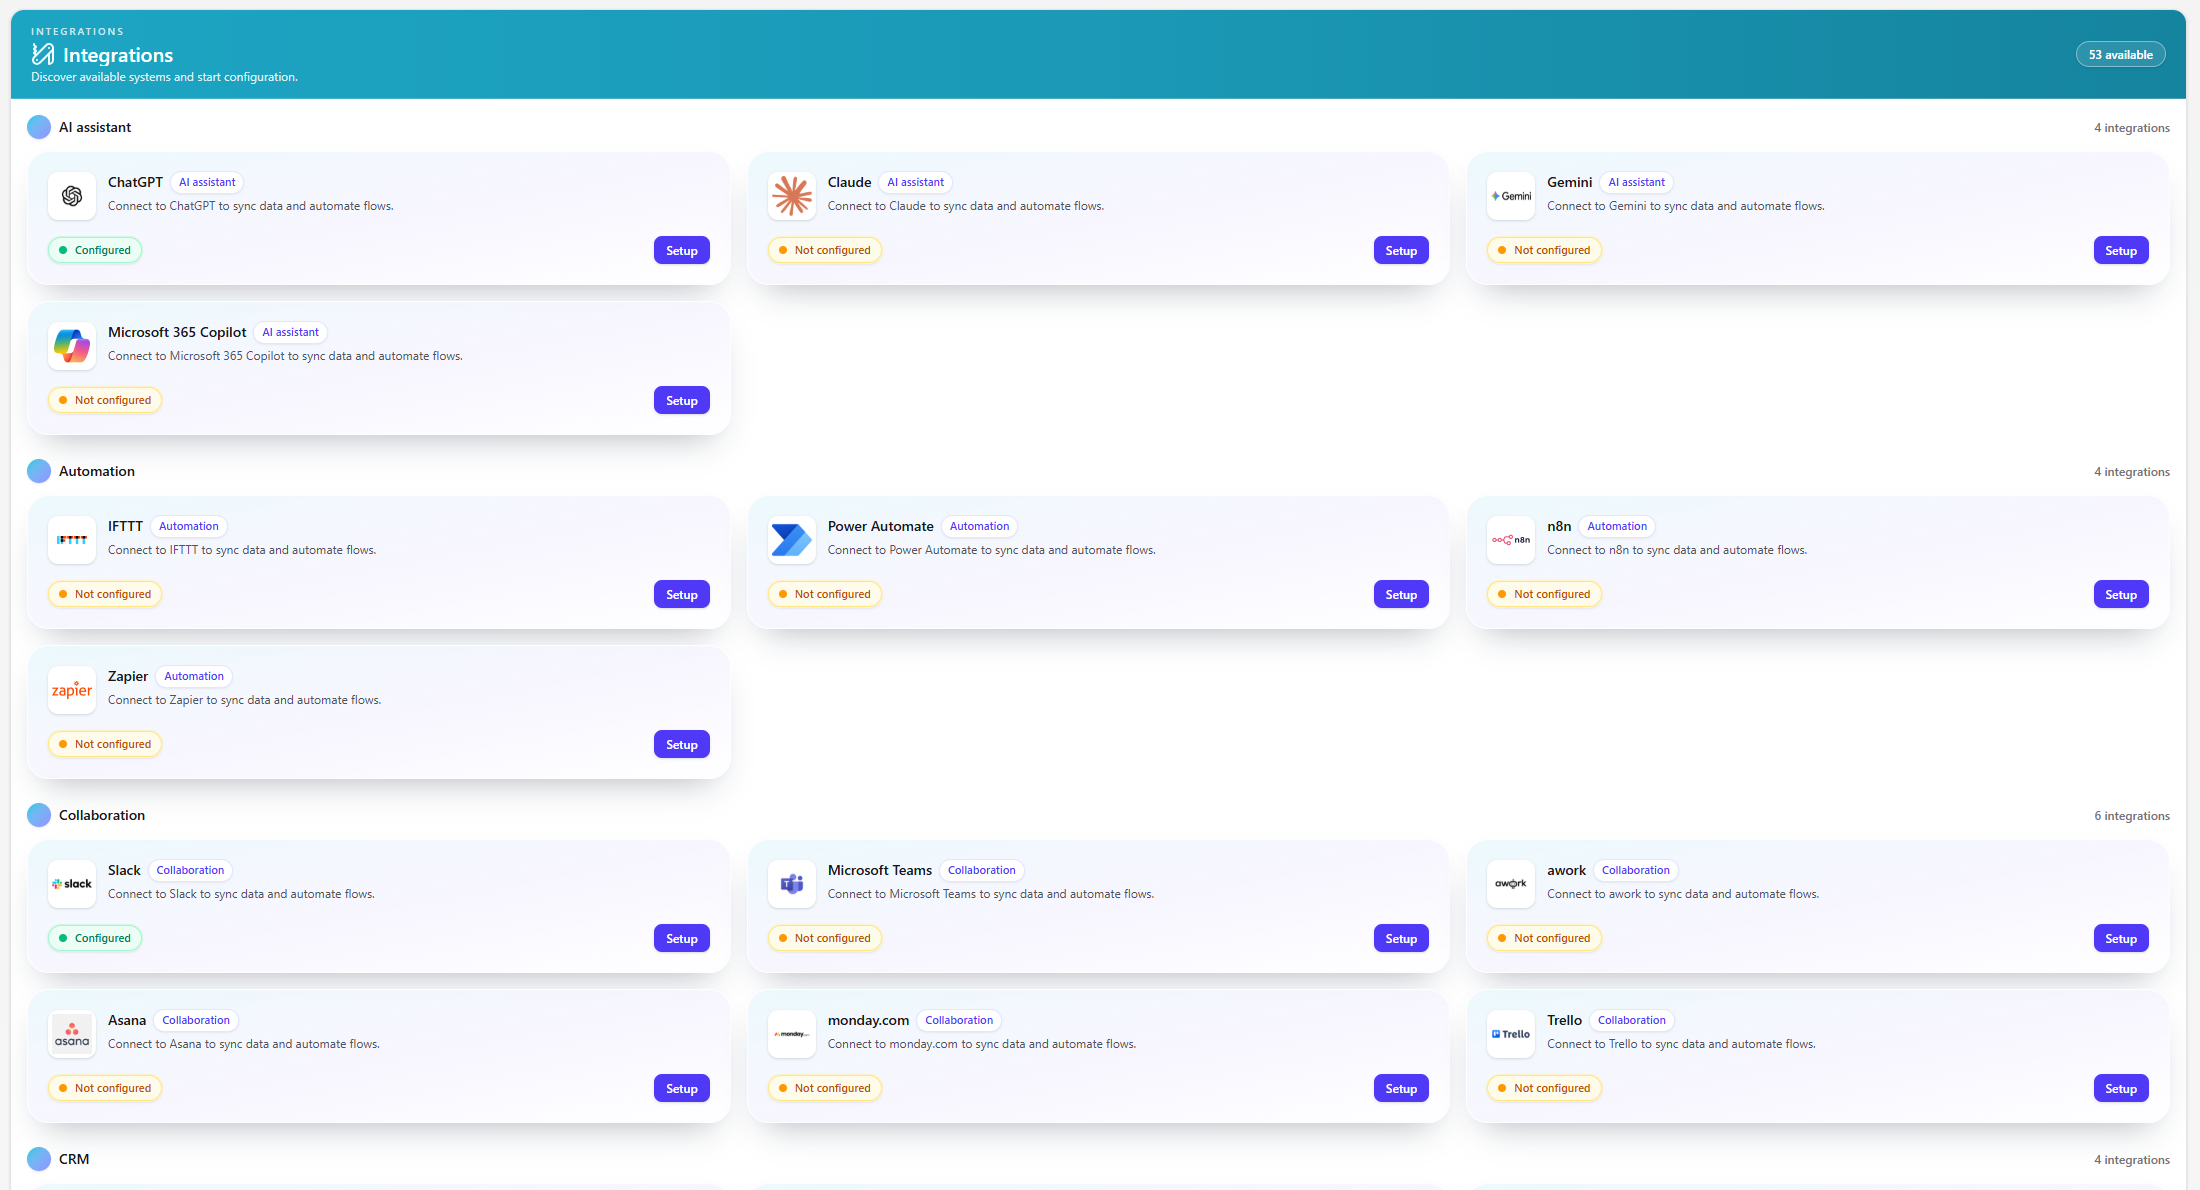Open Setup for the Gemini integration
This screenshot has width=2200, height=1190.
point(2121,250)
